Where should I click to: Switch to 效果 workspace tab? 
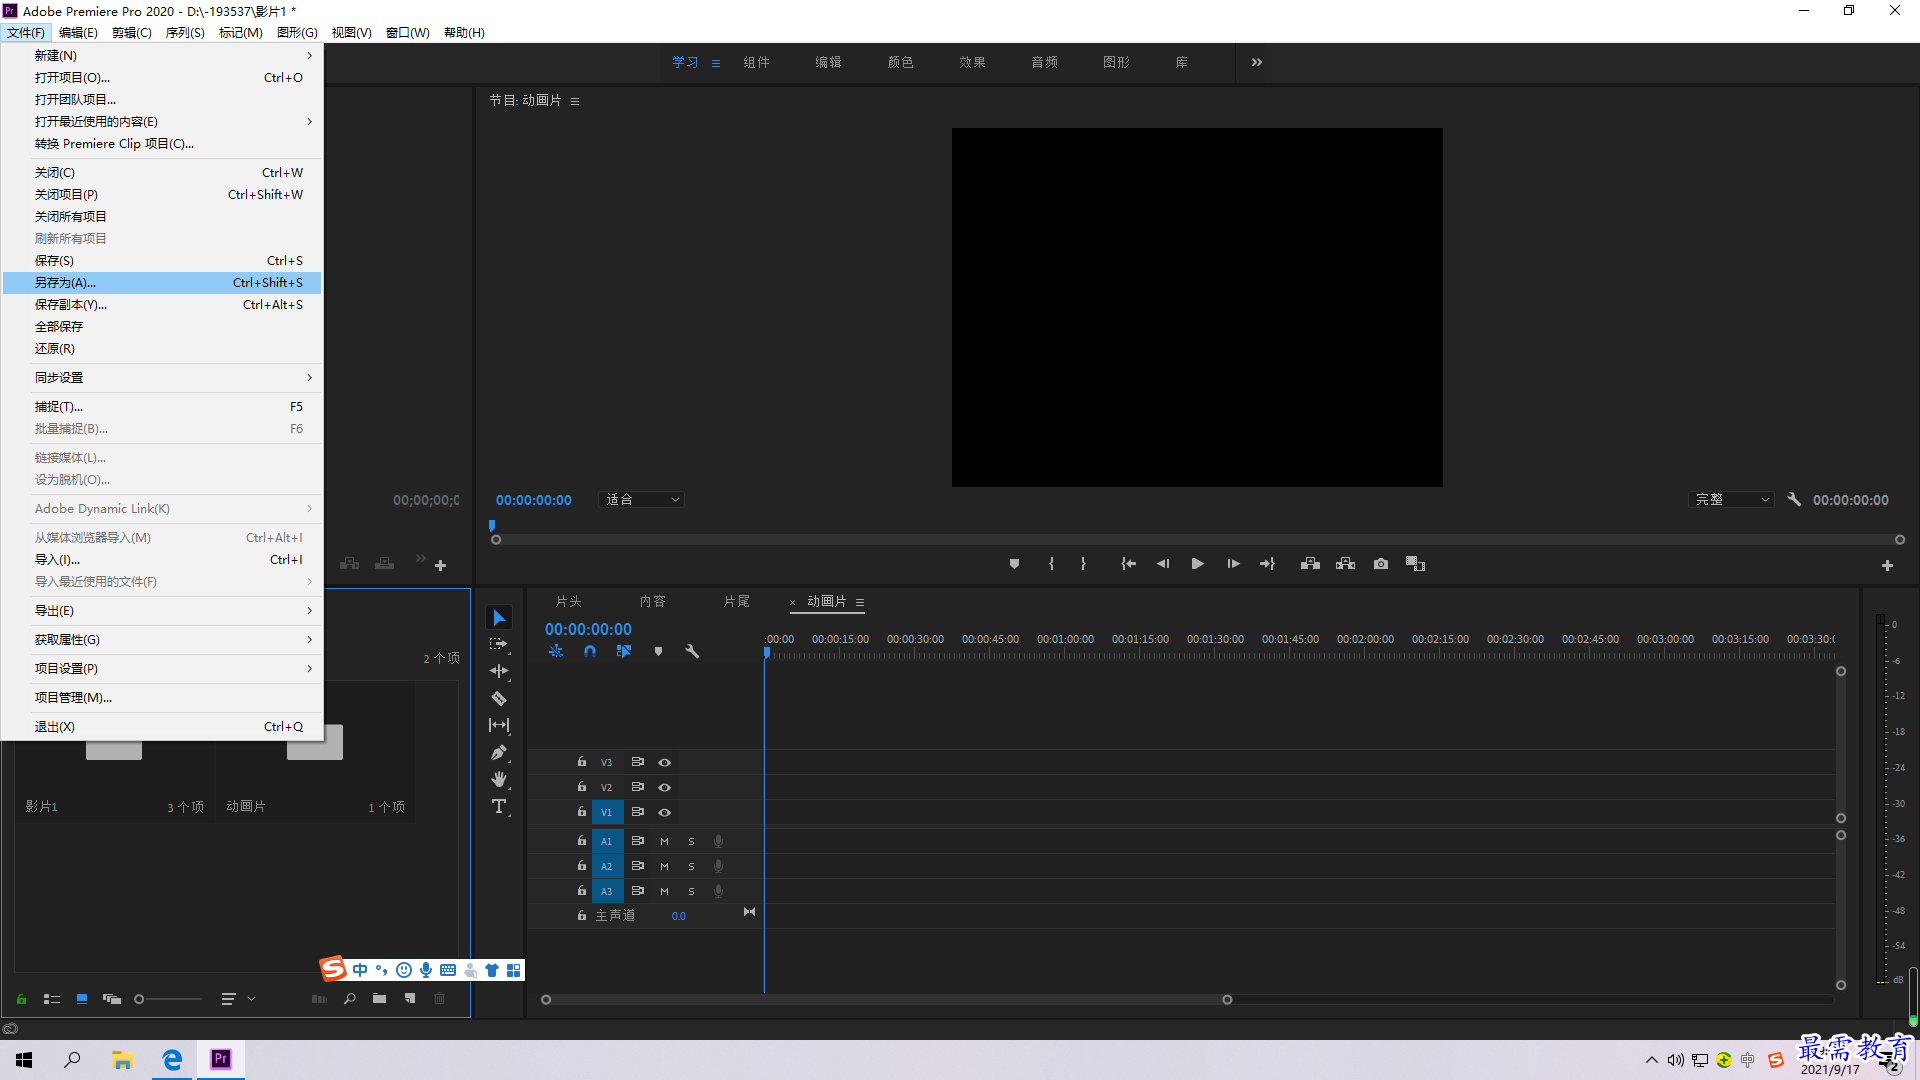click(x=972, y=62)
